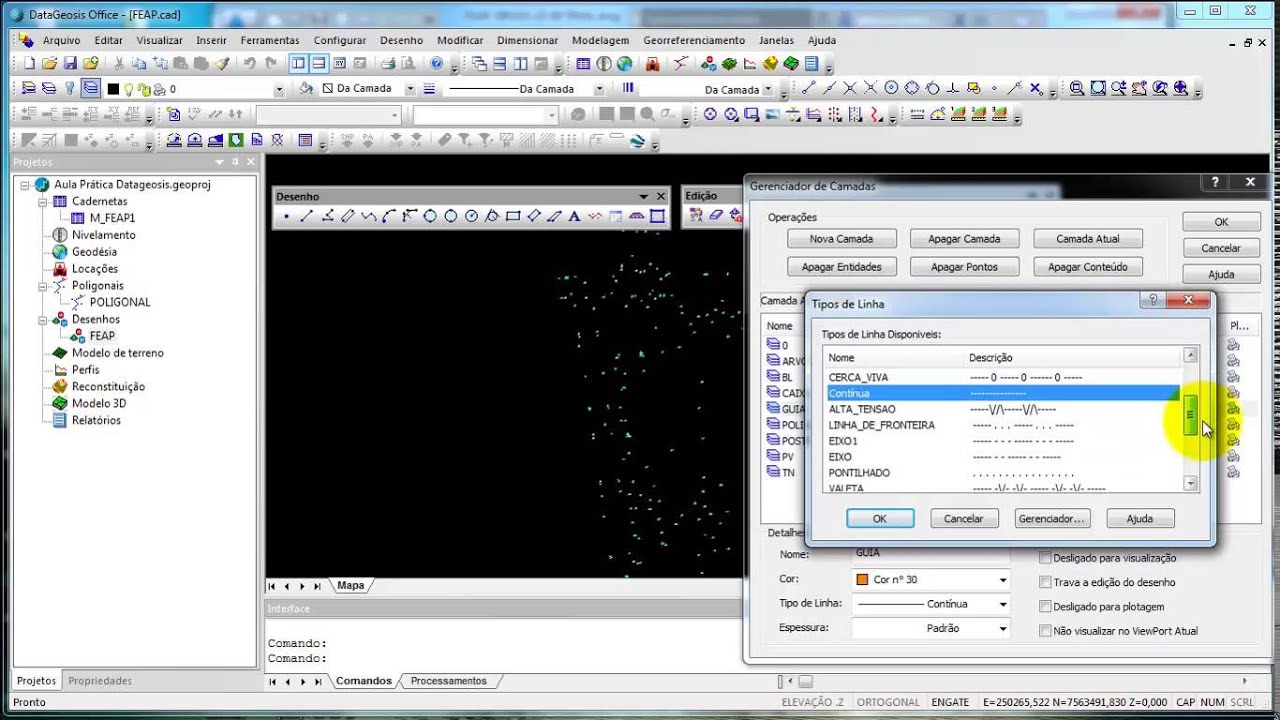Click the paint bucket color icon

tap(307, 88)
